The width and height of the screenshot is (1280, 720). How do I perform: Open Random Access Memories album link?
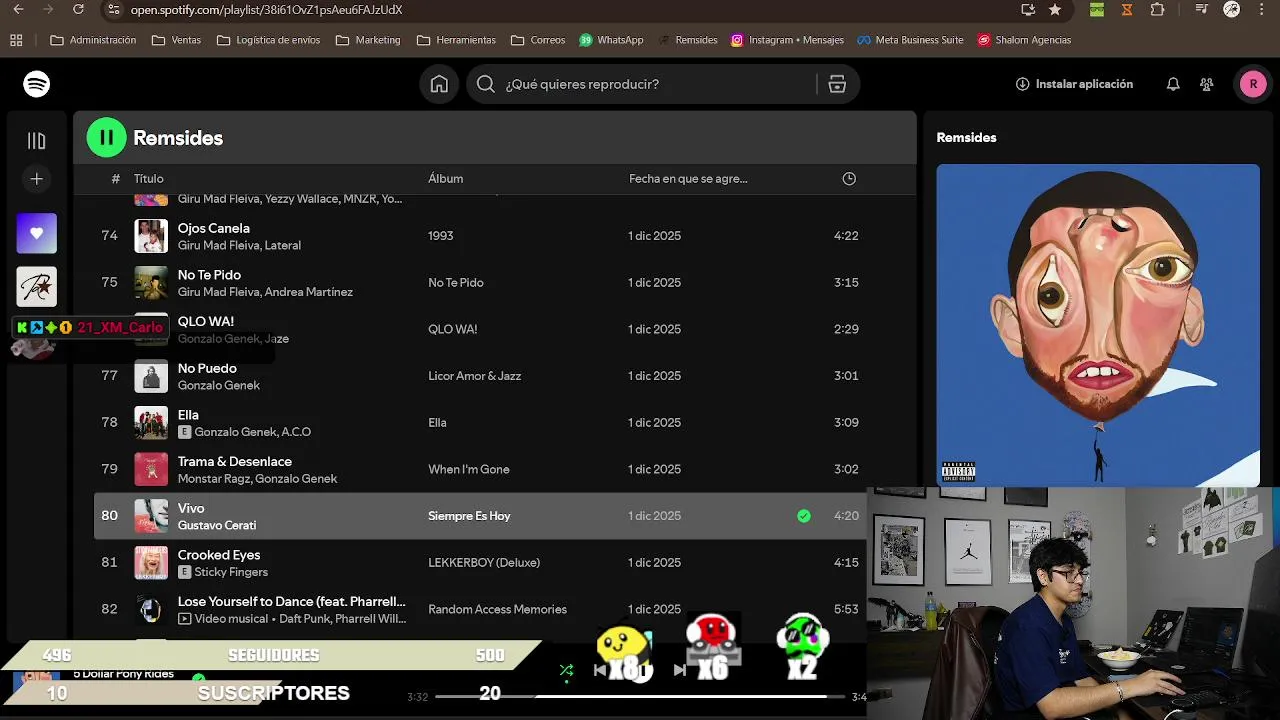coord(497,609)
